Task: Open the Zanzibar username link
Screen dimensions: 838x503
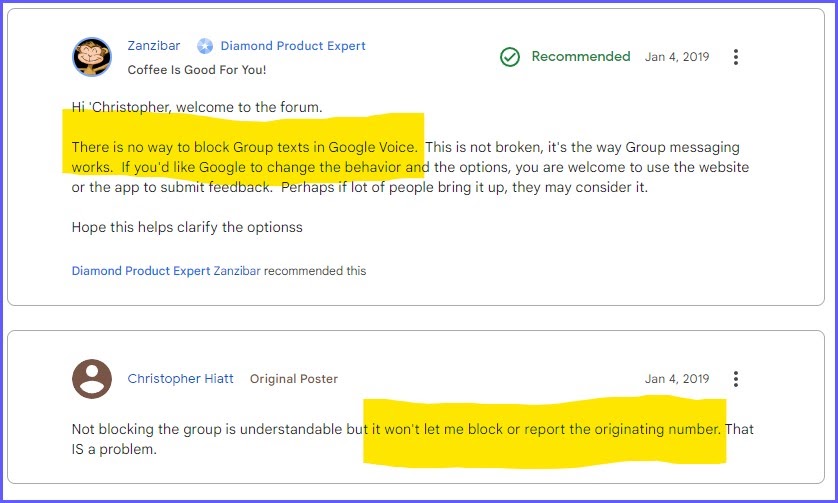Action: 154,46
